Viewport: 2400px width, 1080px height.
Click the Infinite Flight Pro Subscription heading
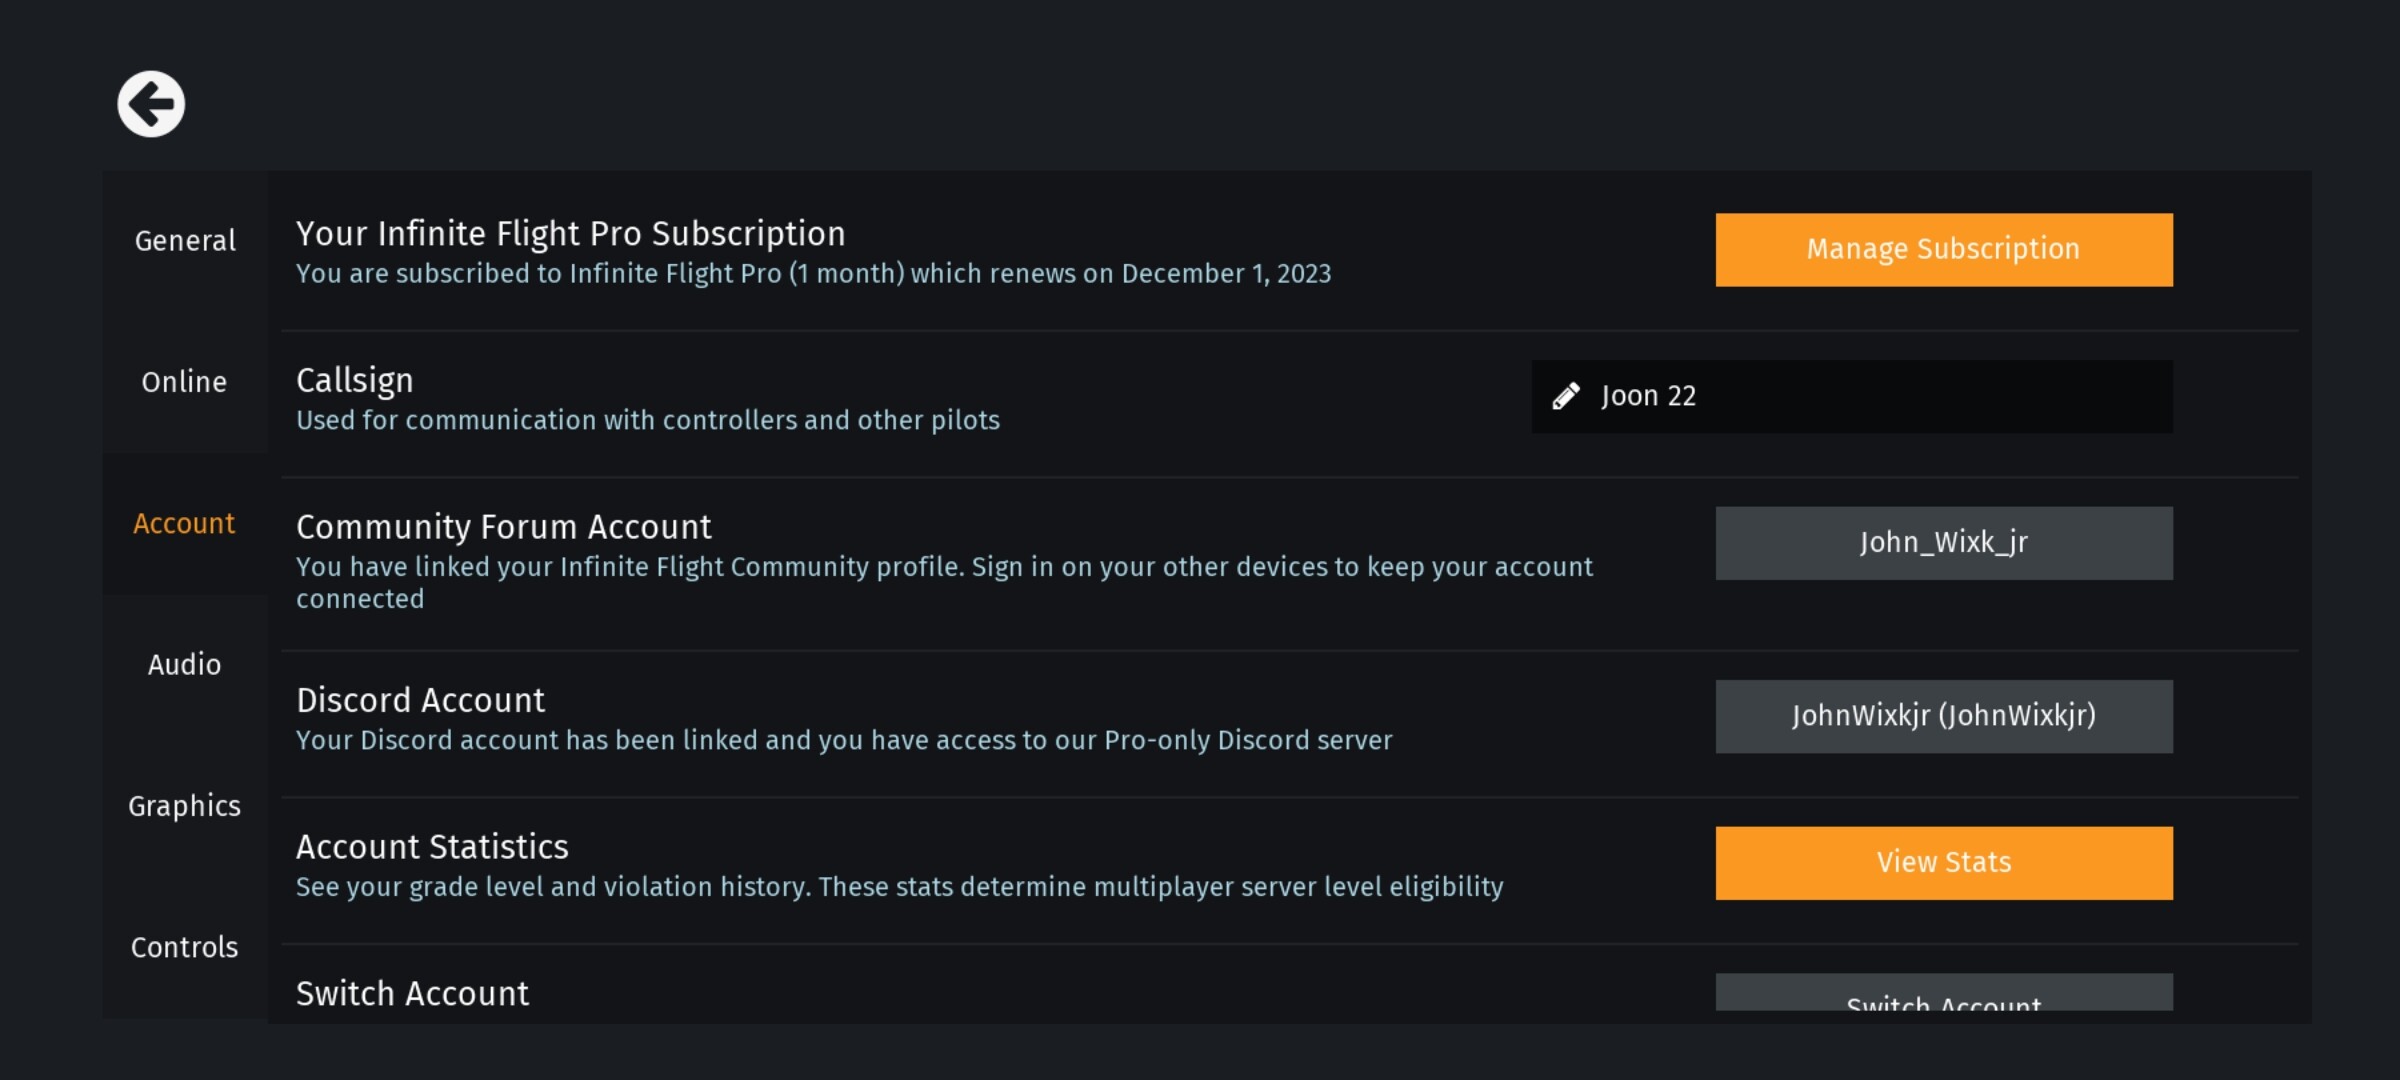[x=570, y=234]
